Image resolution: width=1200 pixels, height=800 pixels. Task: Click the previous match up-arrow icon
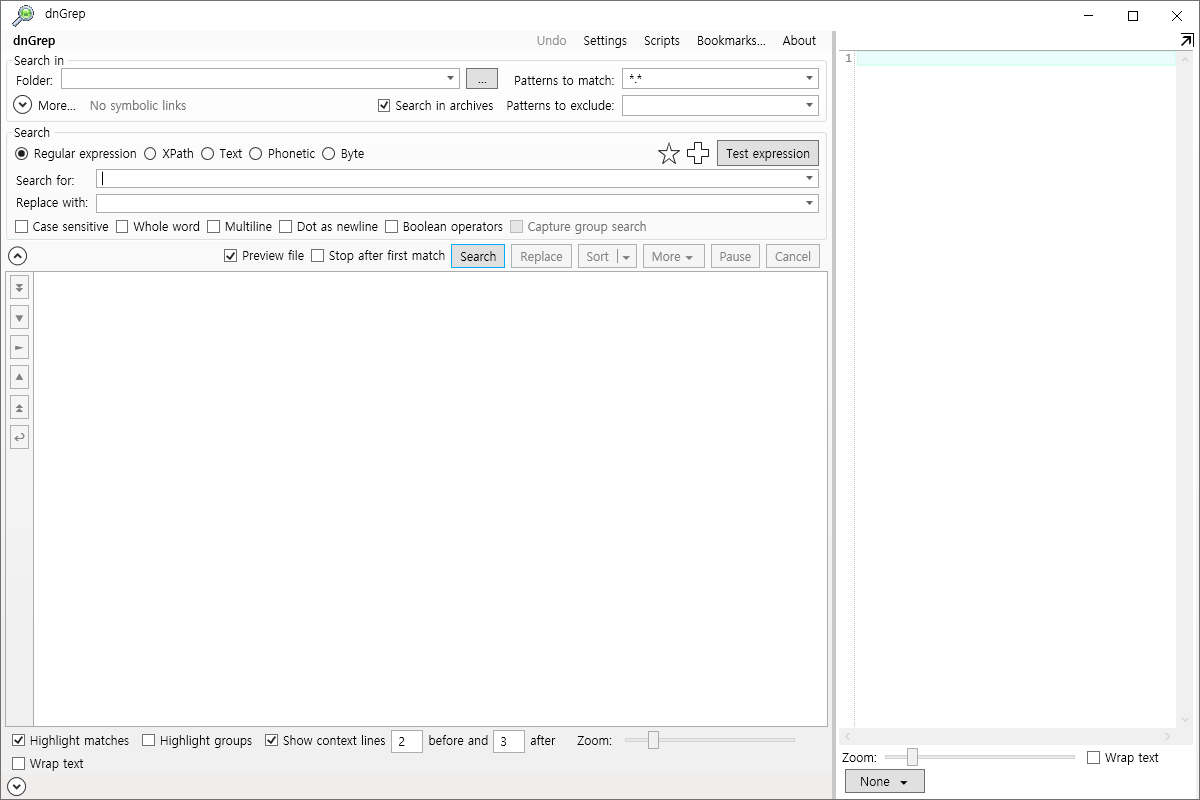coord(19,377)
